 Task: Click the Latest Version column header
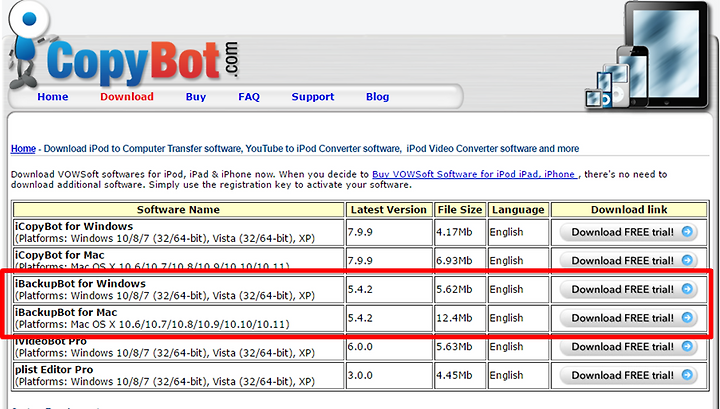point(388,210)
